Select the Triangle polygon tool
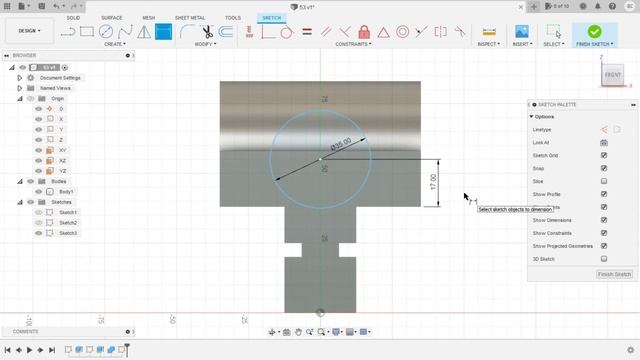Viewport: 640px width, 360px height. (144, 32)
